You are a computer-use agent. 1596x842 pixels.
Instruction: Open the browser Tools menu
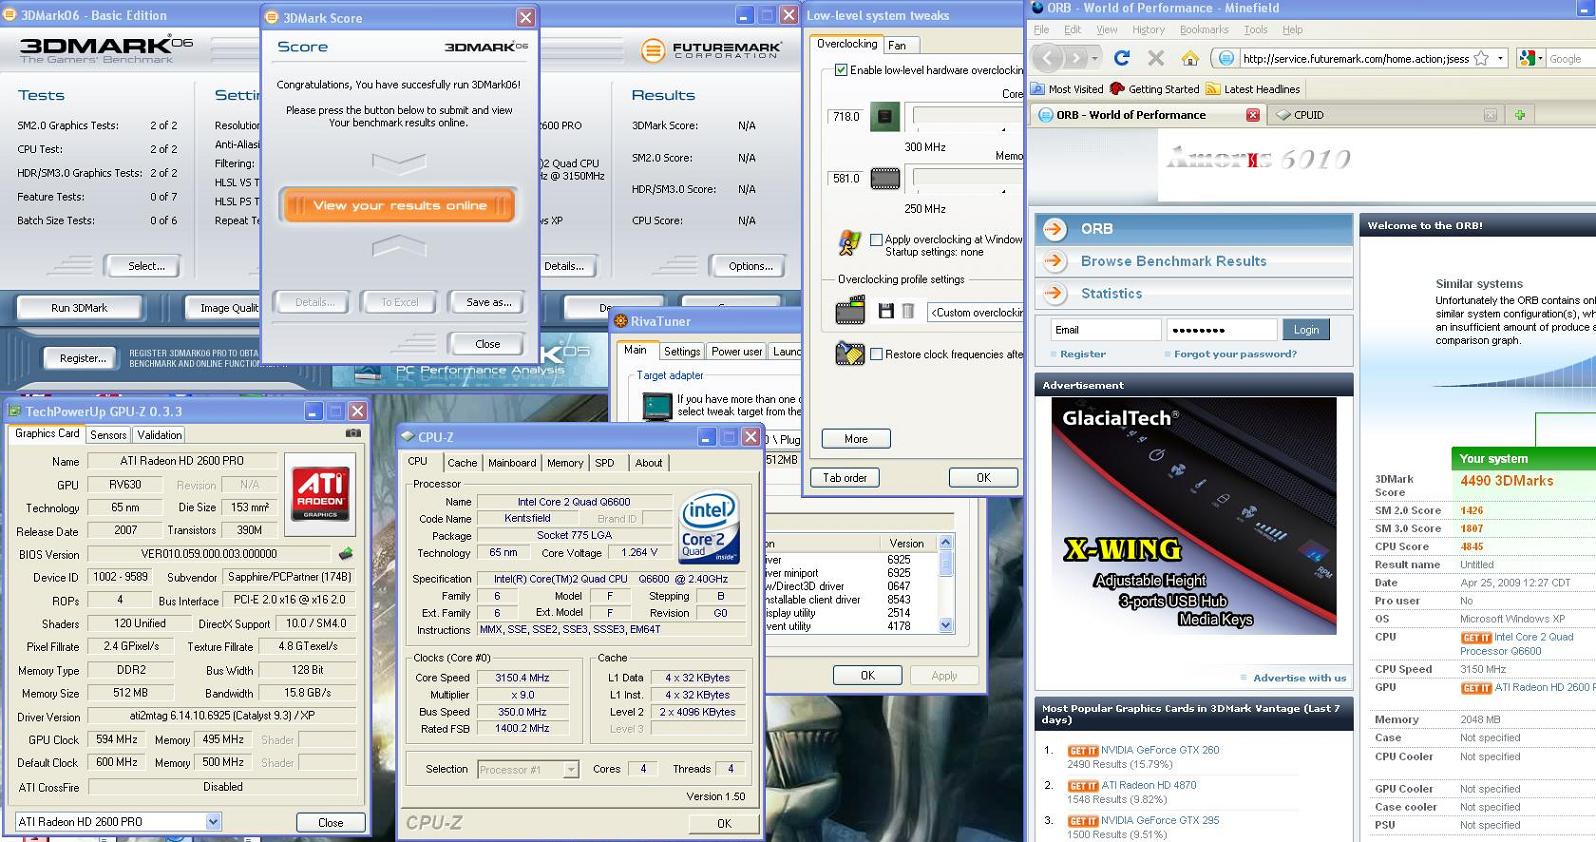coord(1255,30)
